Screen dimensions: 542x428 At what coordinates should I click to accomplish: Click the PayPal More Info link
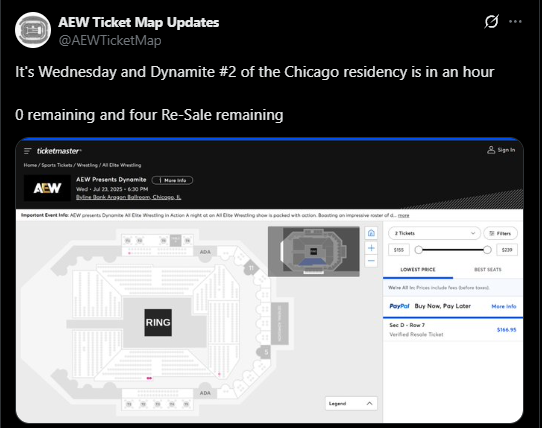(x=504, y=306)
